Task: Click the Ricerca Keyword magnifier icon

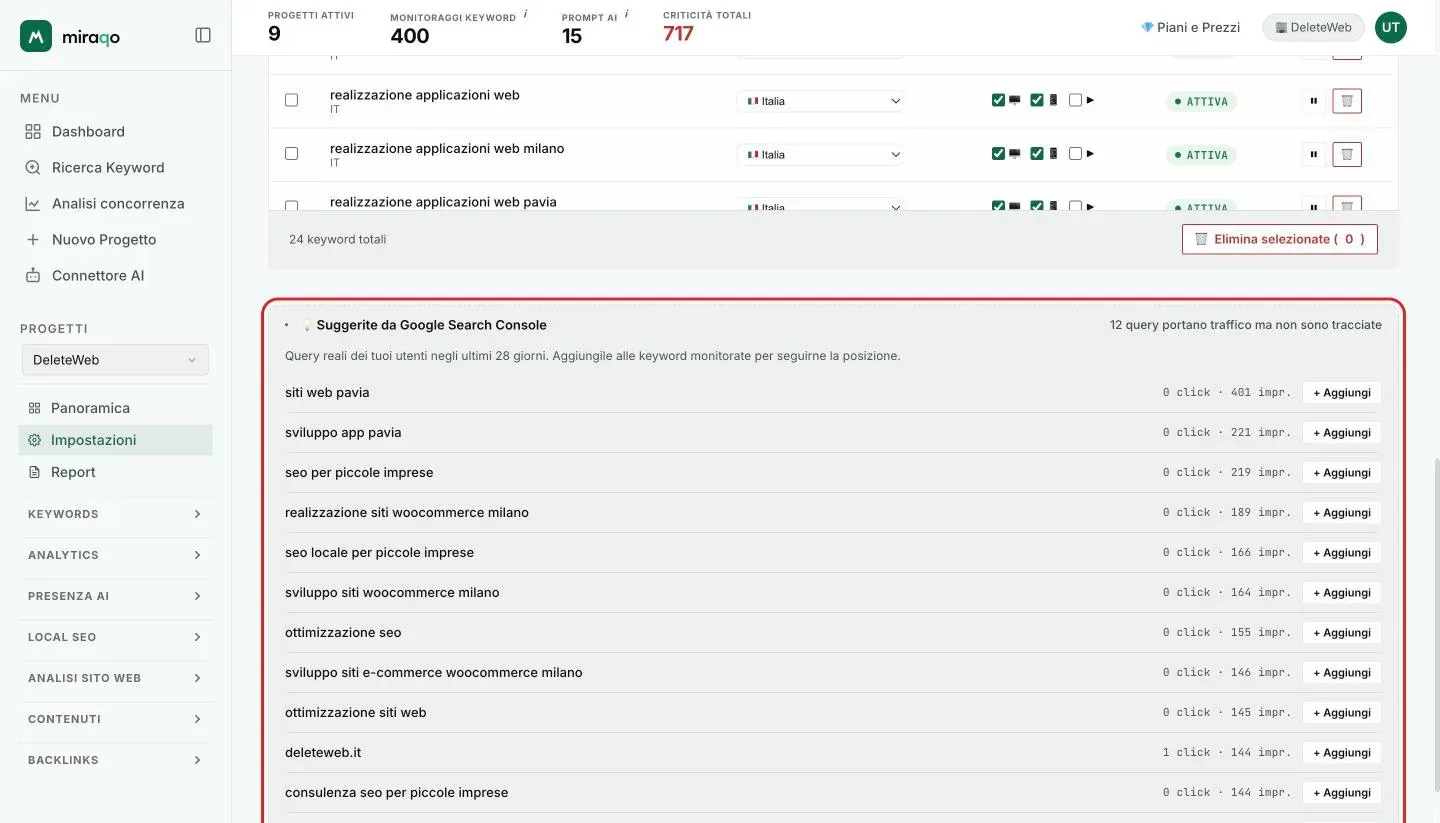Action: pyautogui.click(x=33, y=167)
